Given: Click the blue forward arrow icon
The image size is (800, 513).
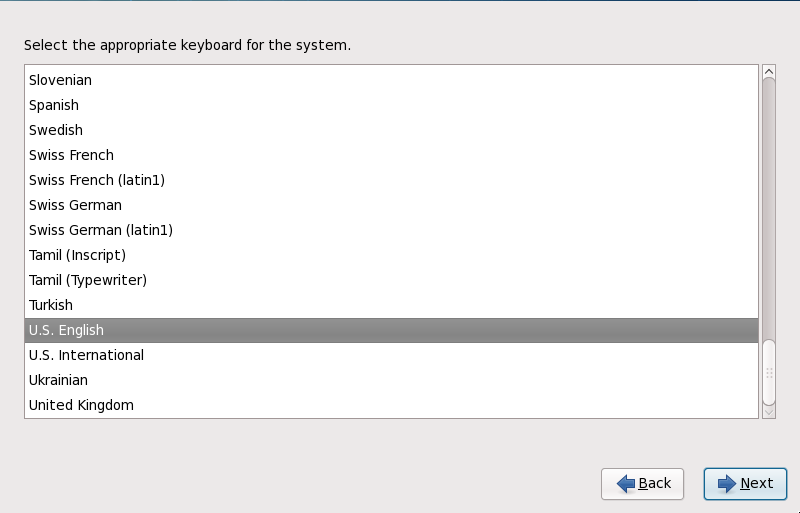Looking at the screenshot, I should (727, 484).
